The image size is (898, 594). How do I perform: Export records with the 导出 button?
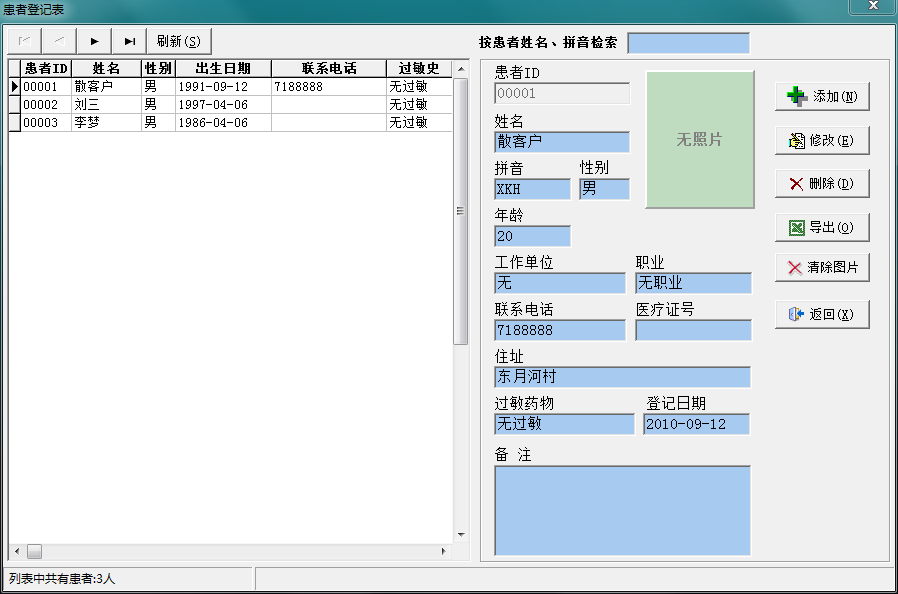click(x=822, y=228)
